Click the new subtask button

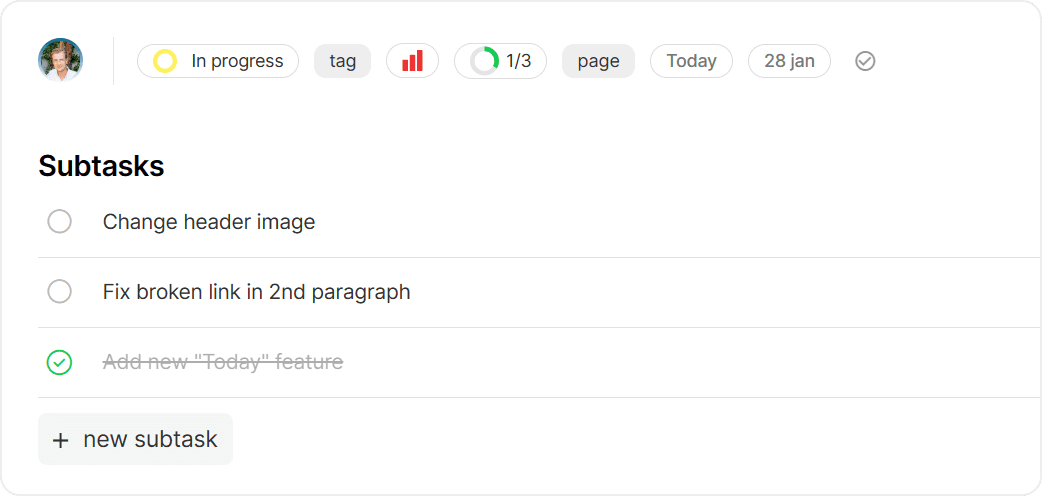(x=136, y=439)
